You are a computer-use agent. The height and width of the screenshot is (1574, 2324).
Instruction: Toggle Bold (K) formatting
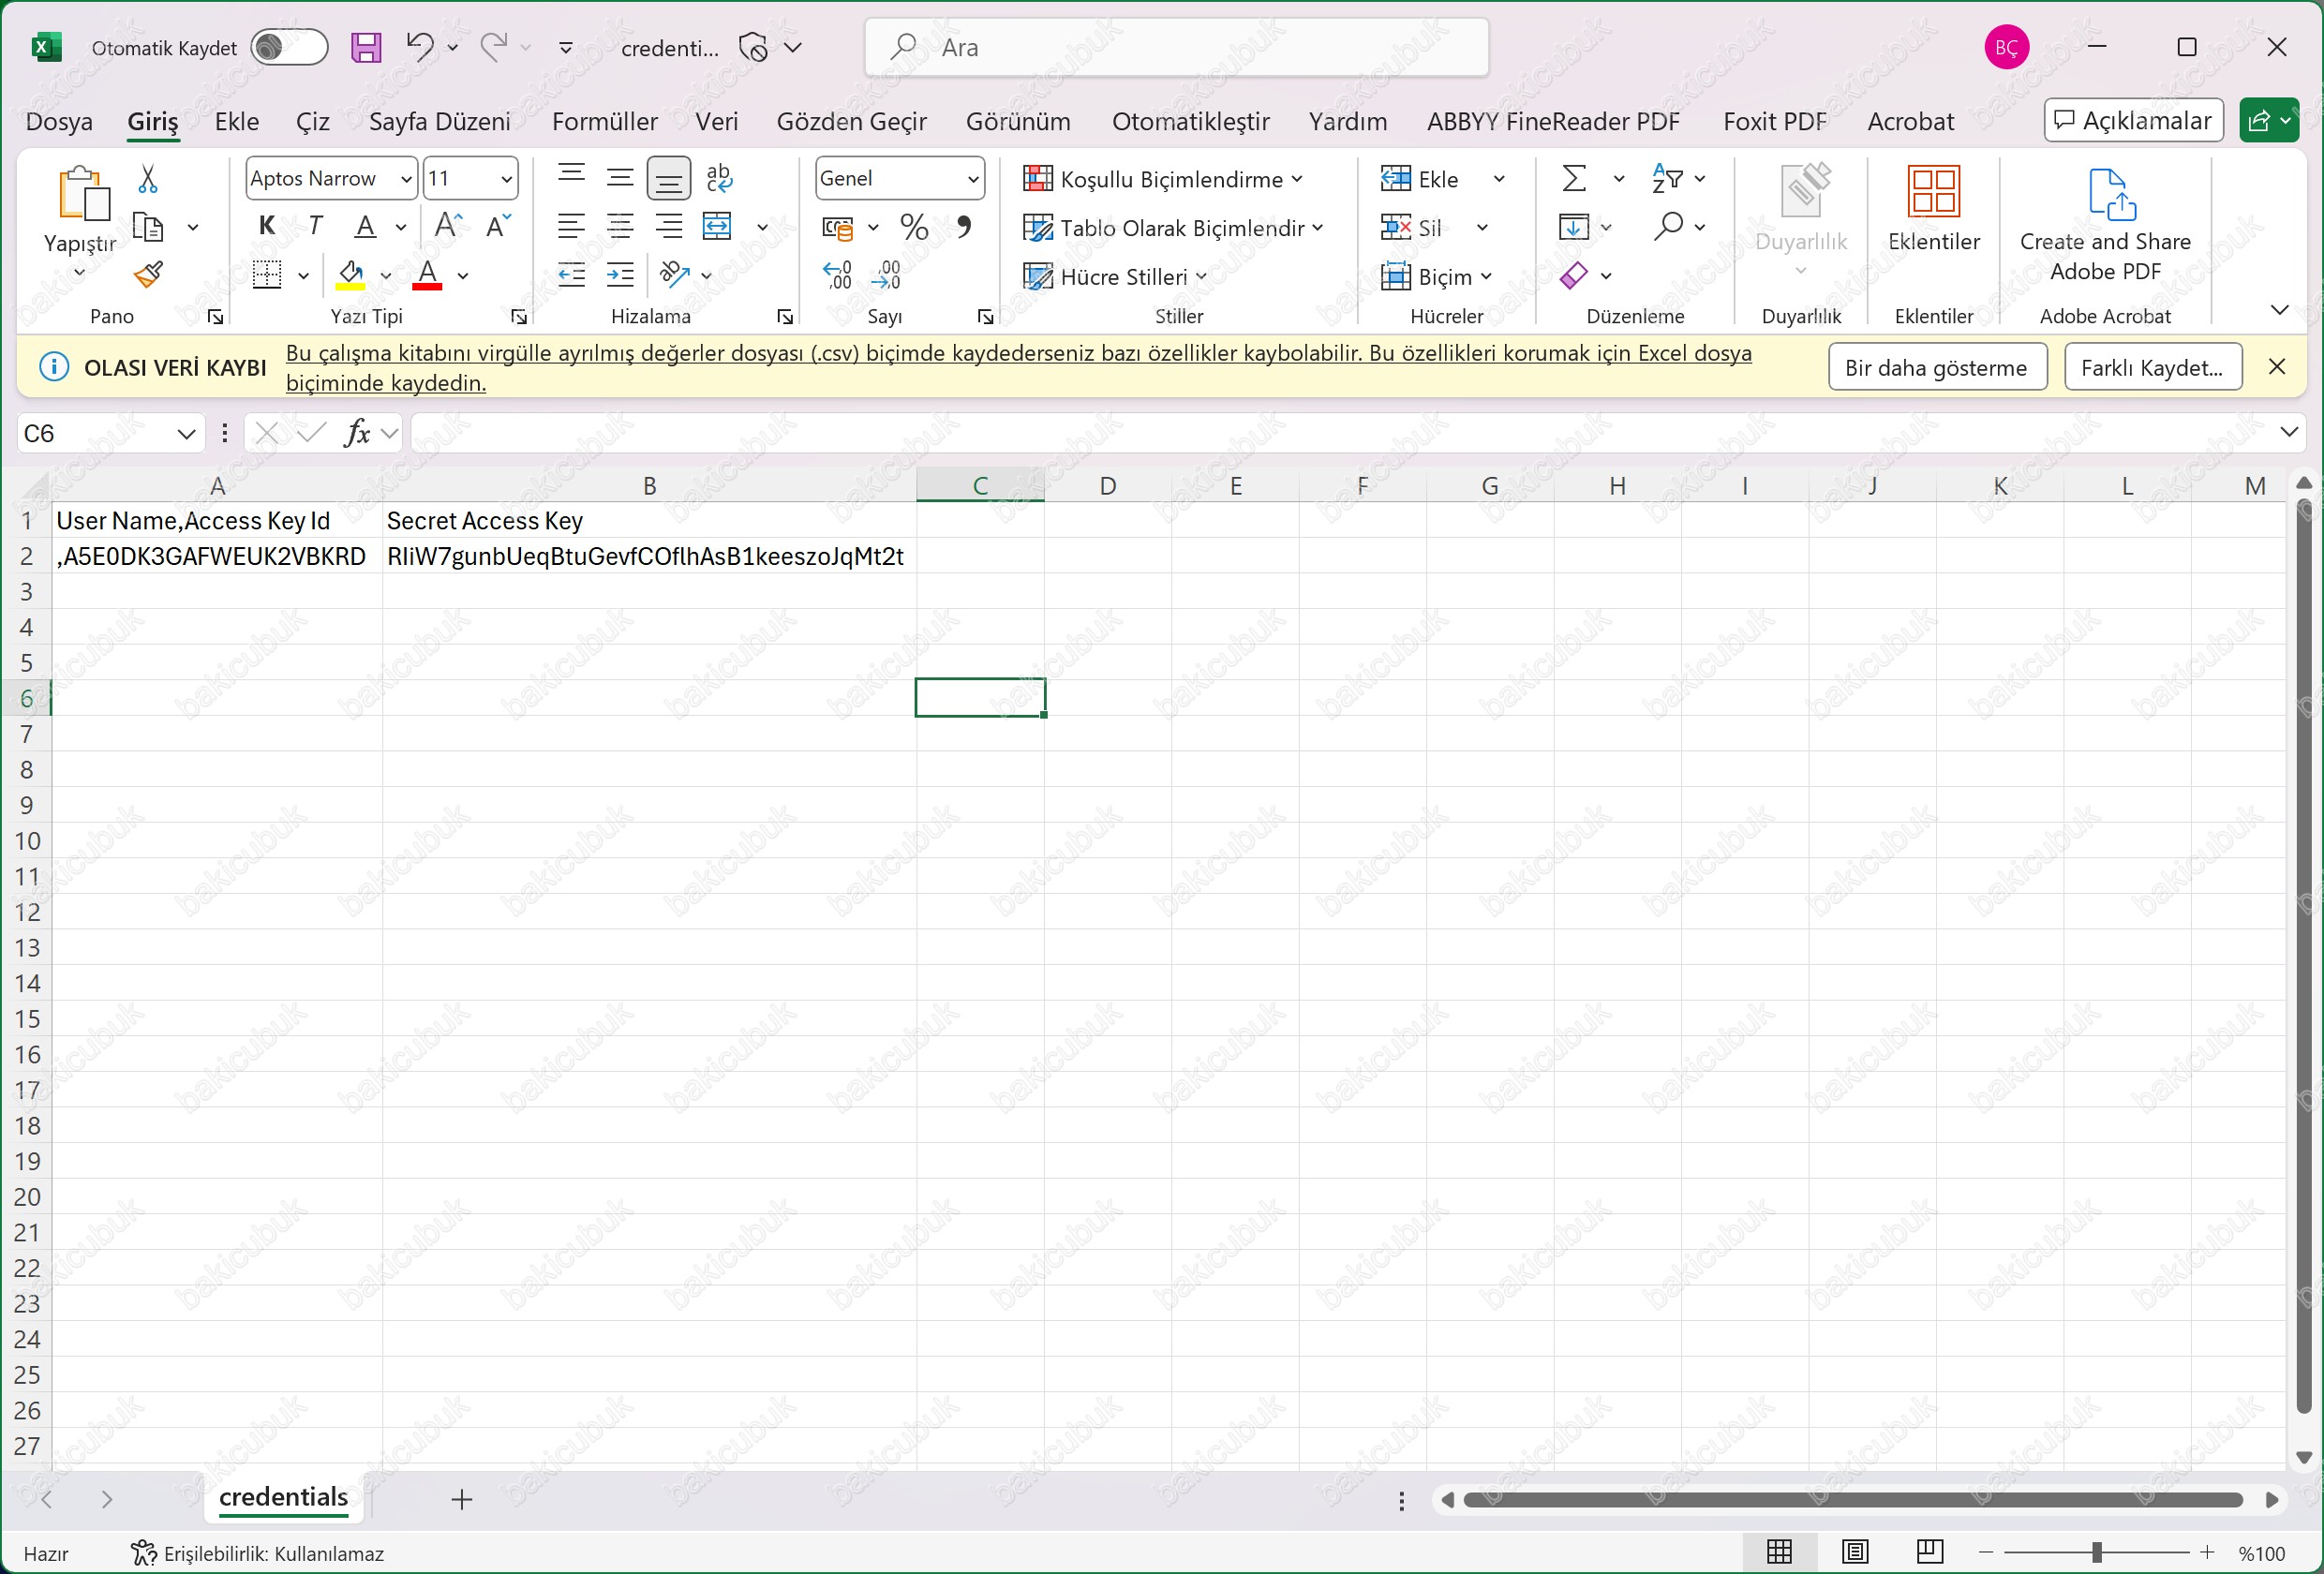click(267, 226)
